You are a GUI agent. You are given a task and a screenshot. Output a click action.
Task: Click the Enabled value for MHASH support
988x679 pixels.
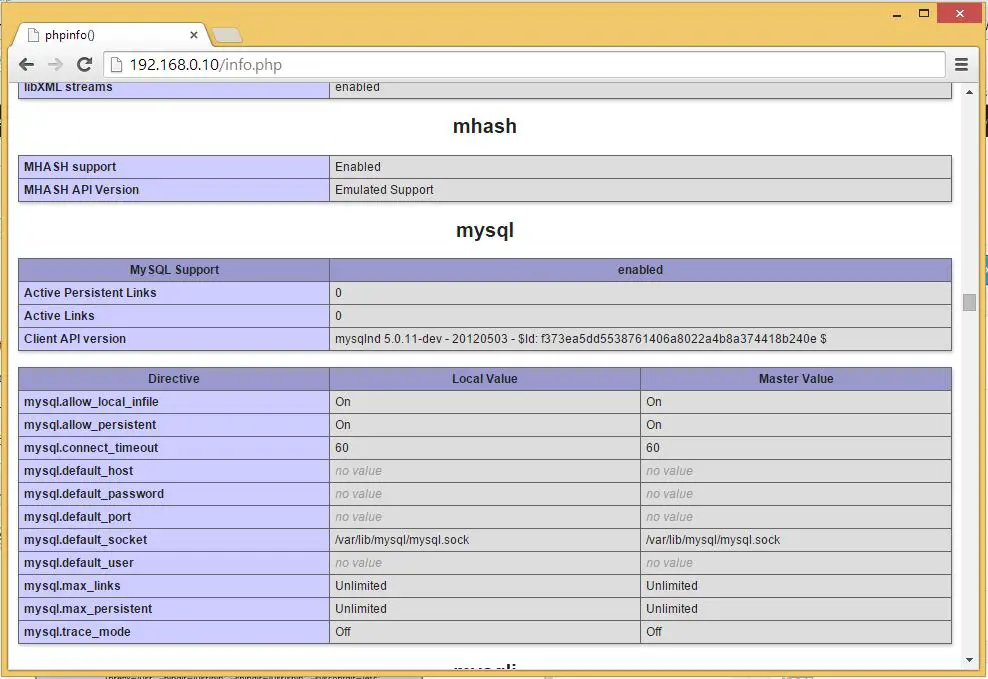[358, 167]
